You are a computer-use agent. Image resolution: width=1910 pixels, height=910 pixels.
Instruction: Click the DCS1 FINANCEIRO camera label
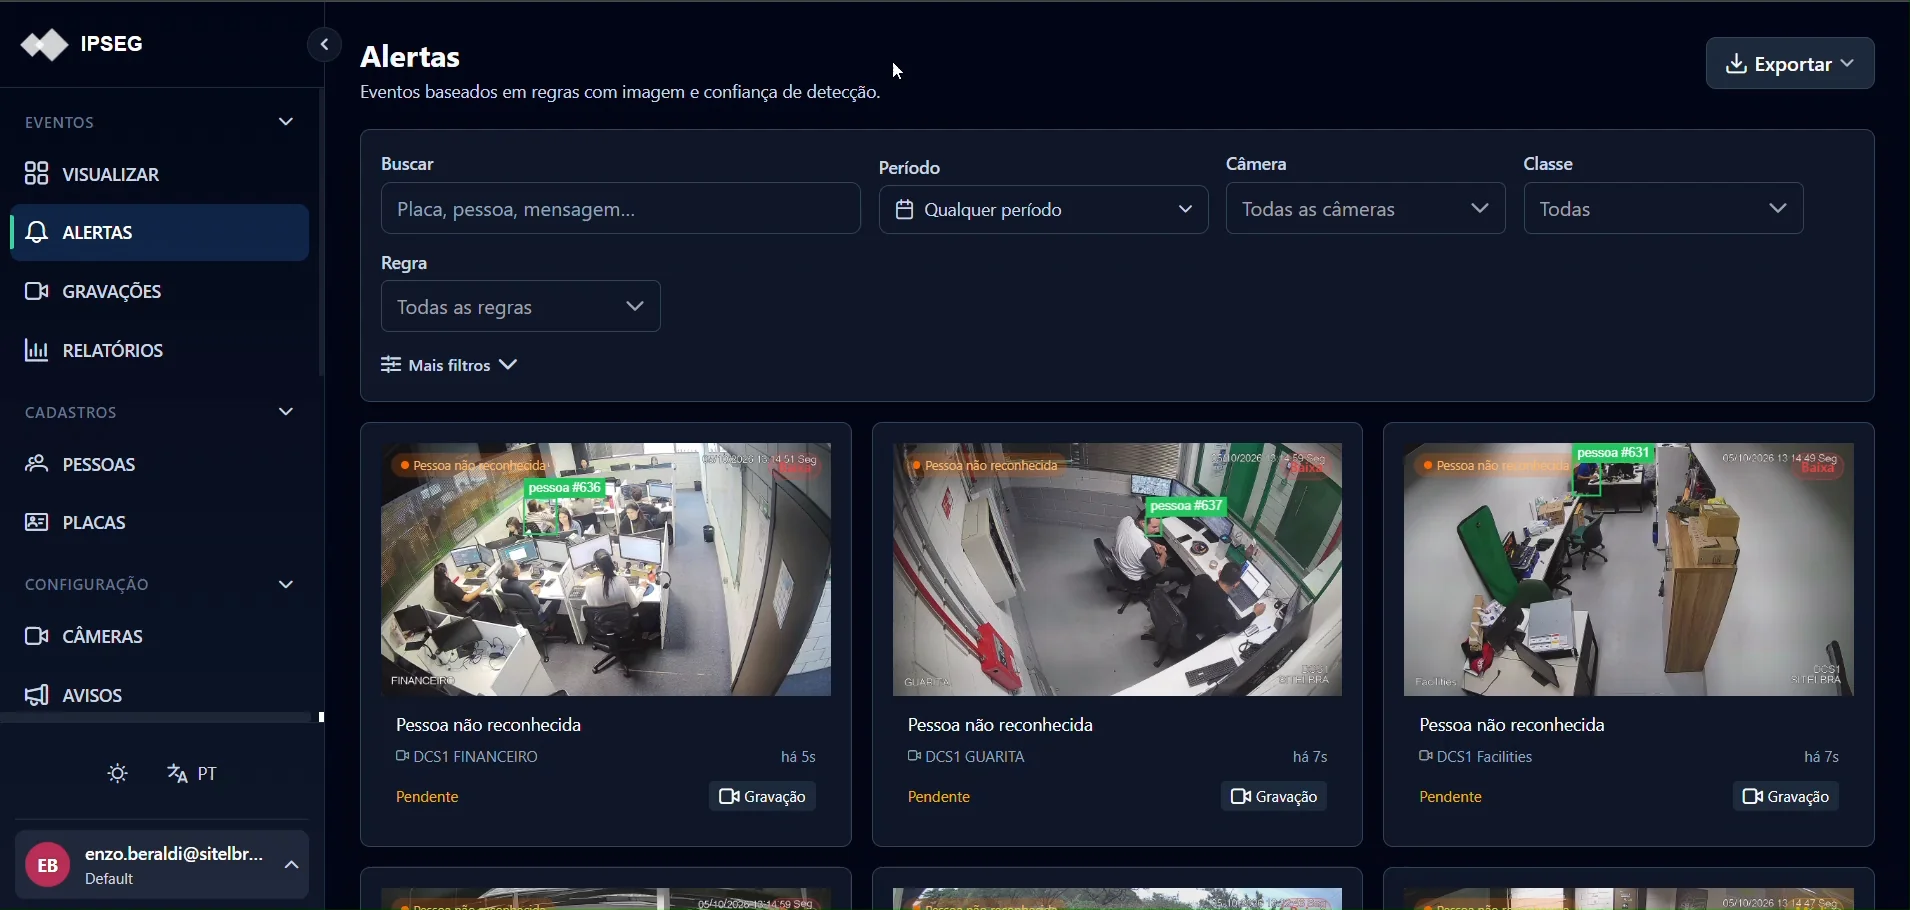click(x=468, y=758)
